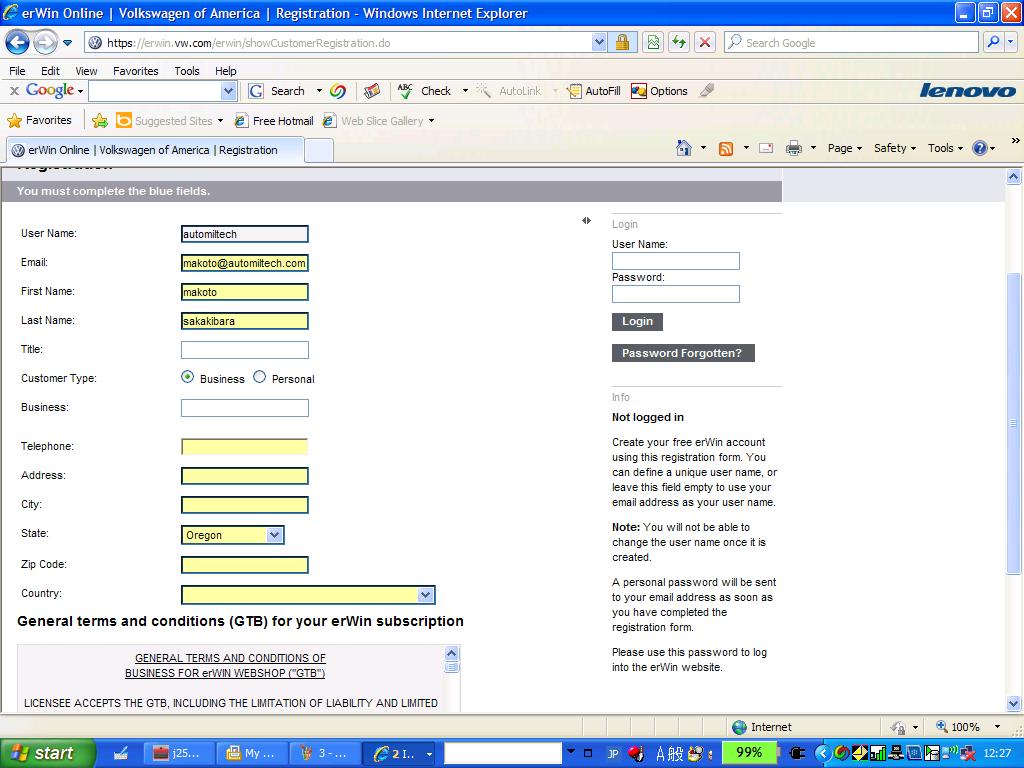This screenshot has width=1024, height=768.
Task: Click the Google toolbar pencil highlighter icon
Action: coord(707,91)
